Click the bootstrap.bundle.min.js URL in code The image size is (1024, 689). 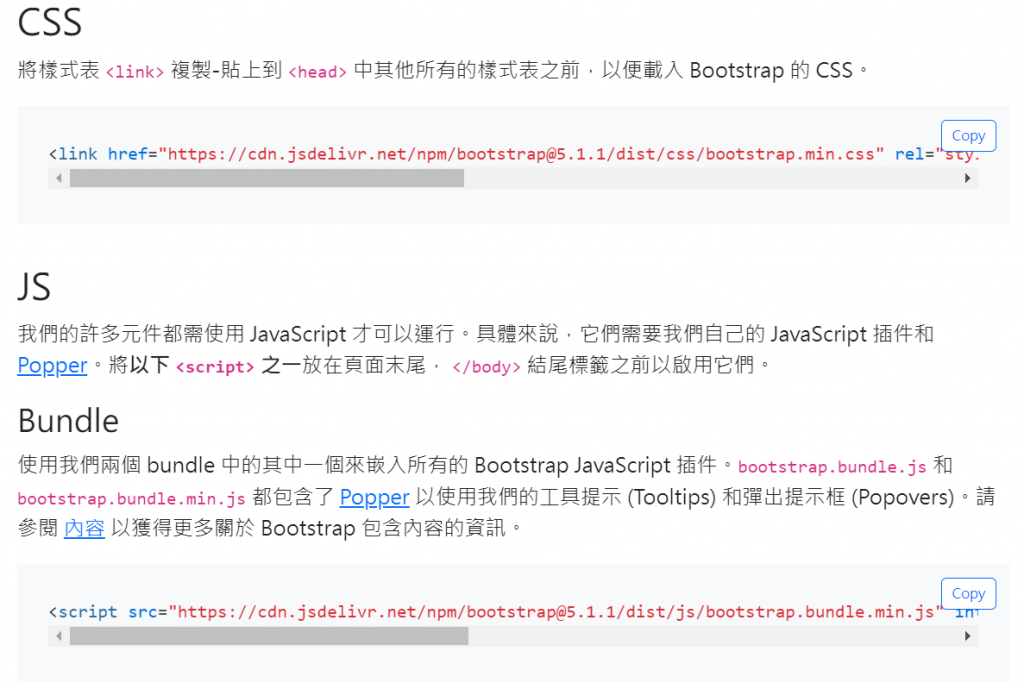pos(556,612)
